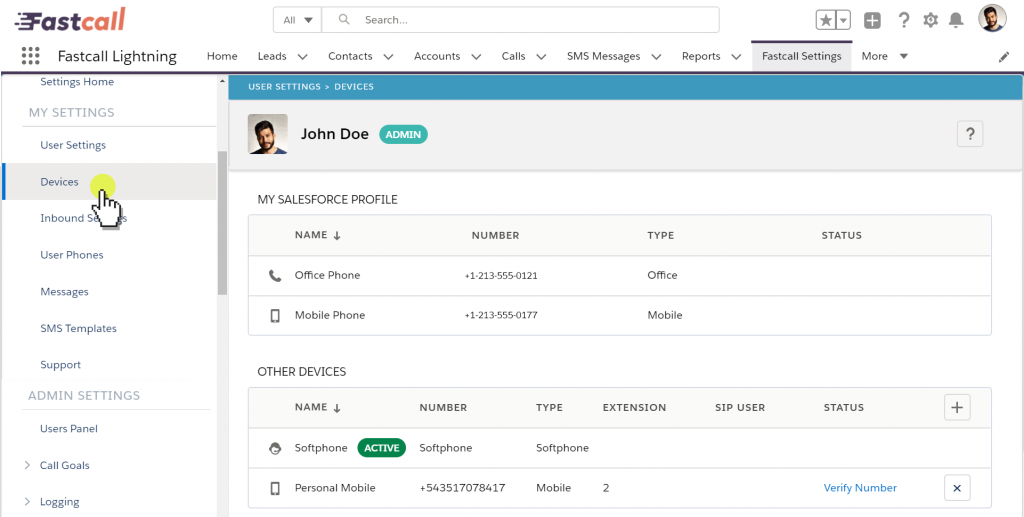Click the global actions plus icon
This screenshot has width=1024, height=517.
(x=872, y=20)
